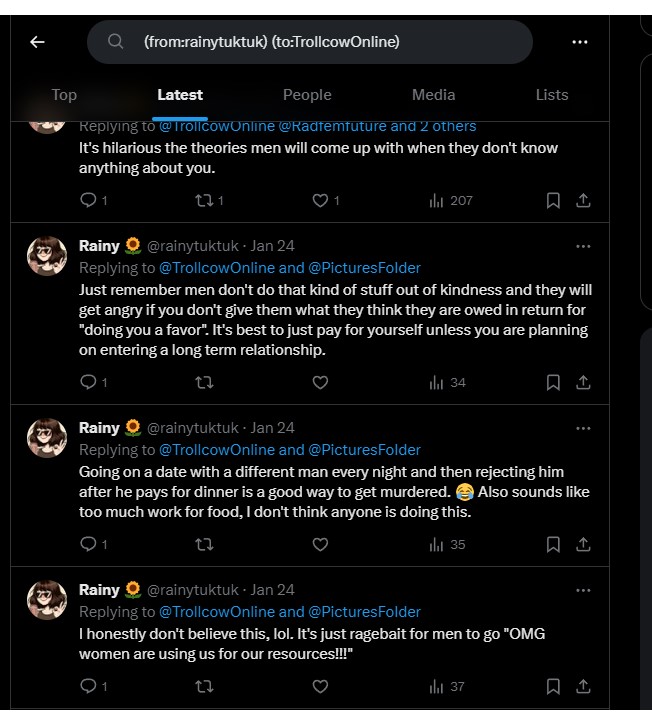The height and width of the screenshot is (724, 652).
Task: Open Rainy's profile avatar on 'Just remember' tweet
Action: click(47, 257)
